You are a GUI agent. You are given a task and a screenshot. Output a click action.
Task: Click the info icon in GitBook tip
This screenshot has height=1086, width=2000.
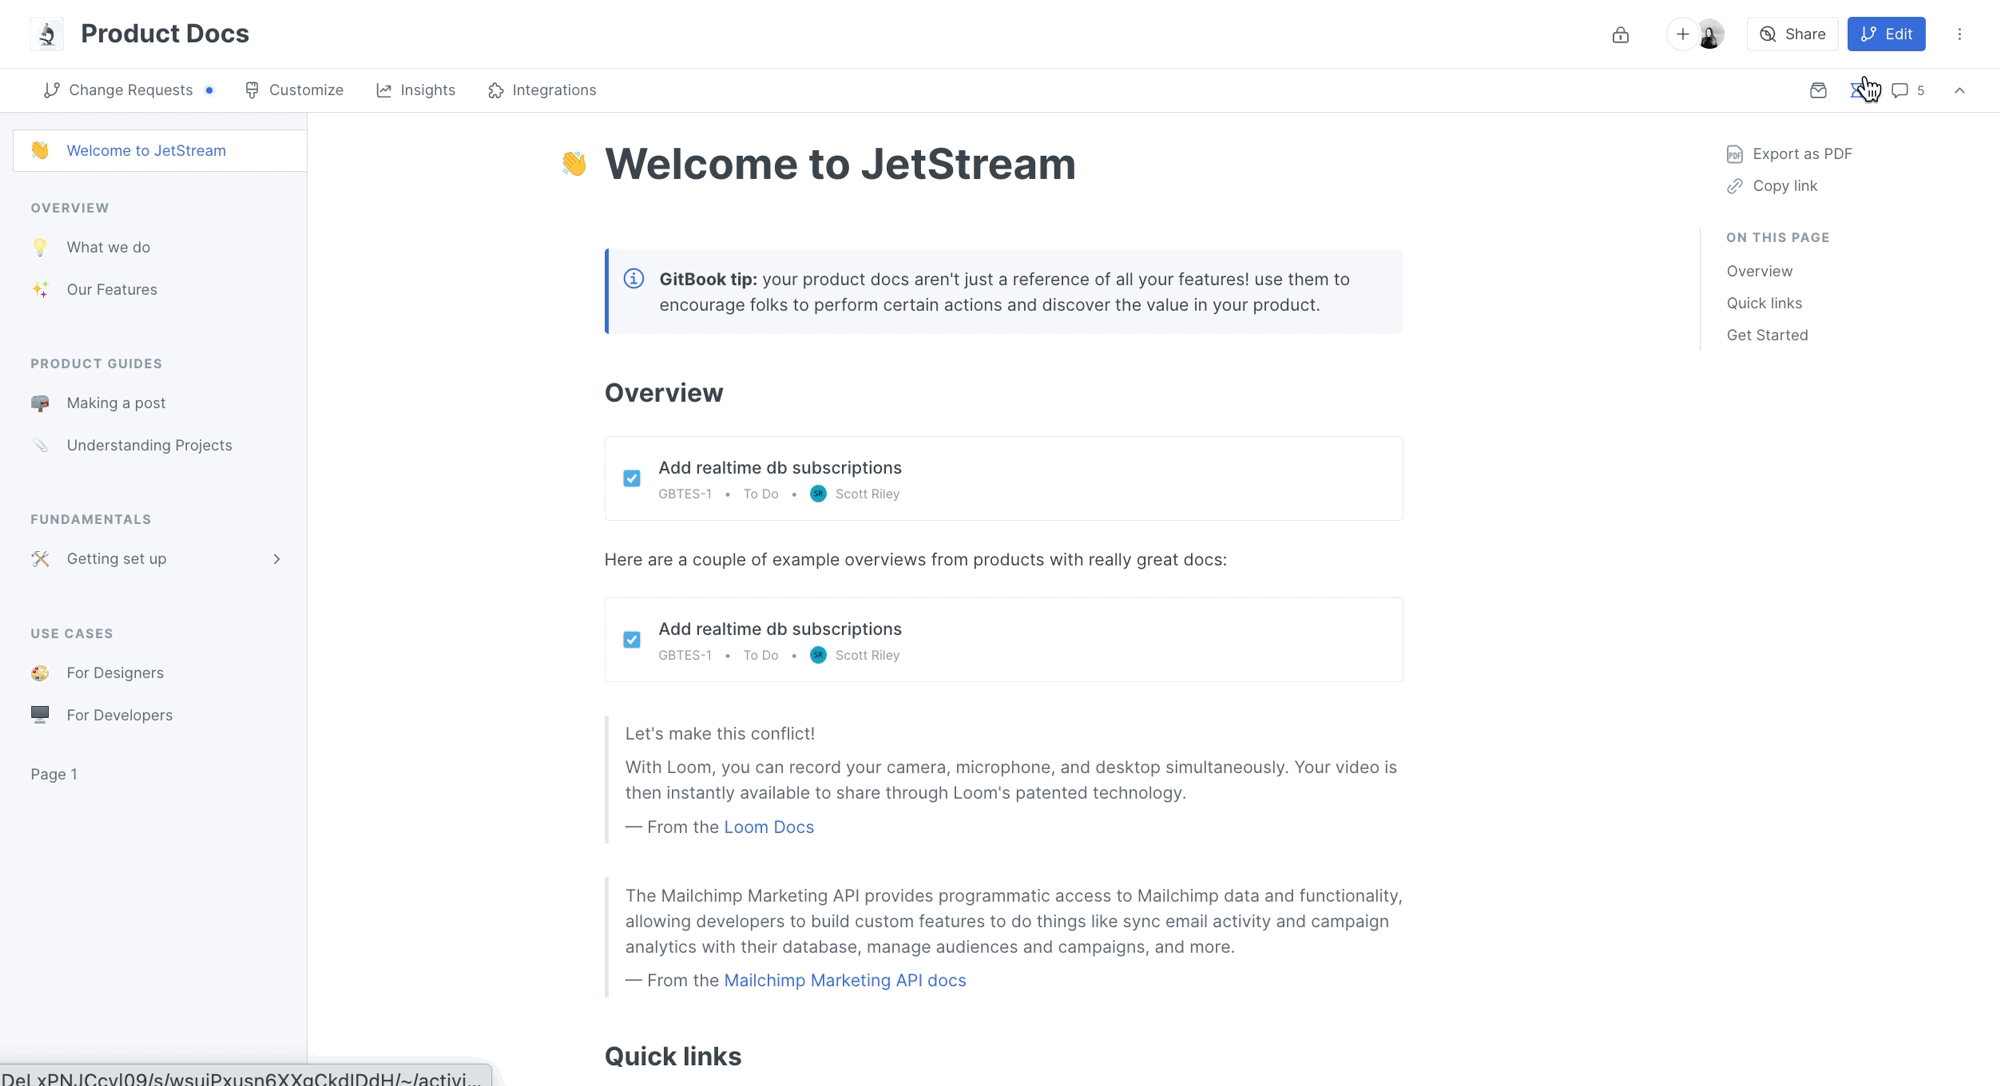(x=634, y=279)
